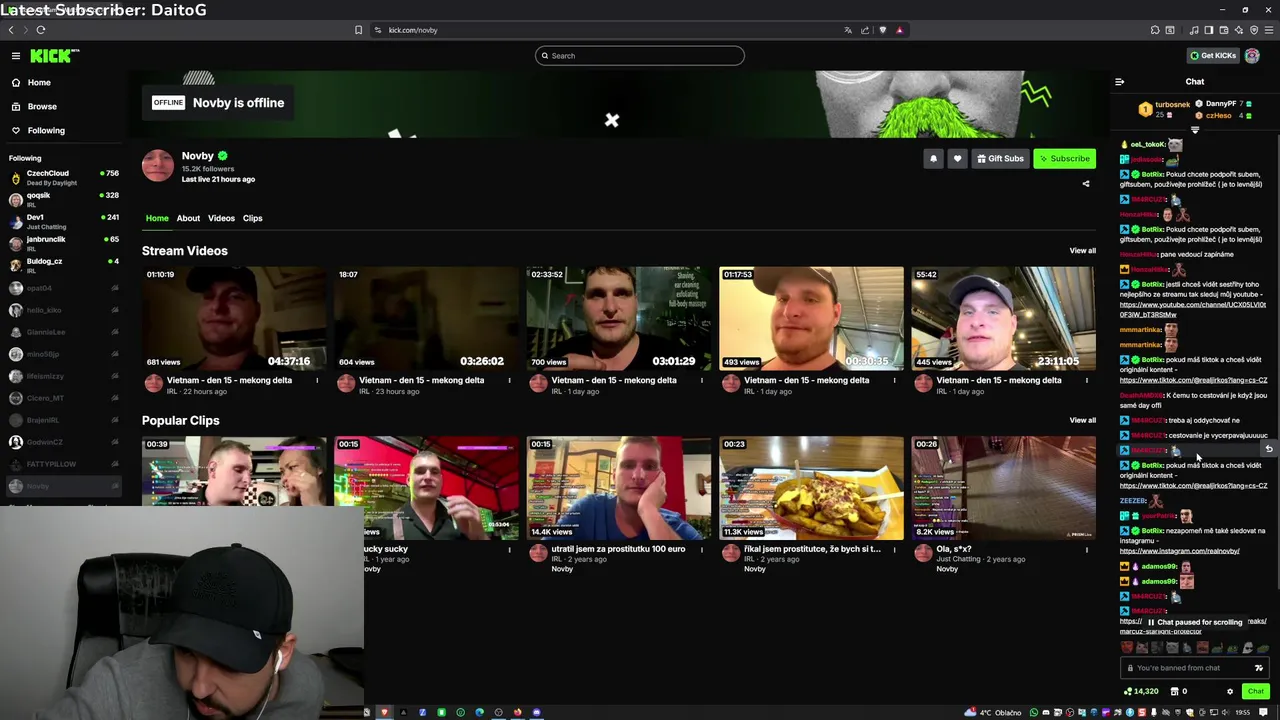Open options menu for 'Ola, s*x?' clip

[x=1086, y=549]
